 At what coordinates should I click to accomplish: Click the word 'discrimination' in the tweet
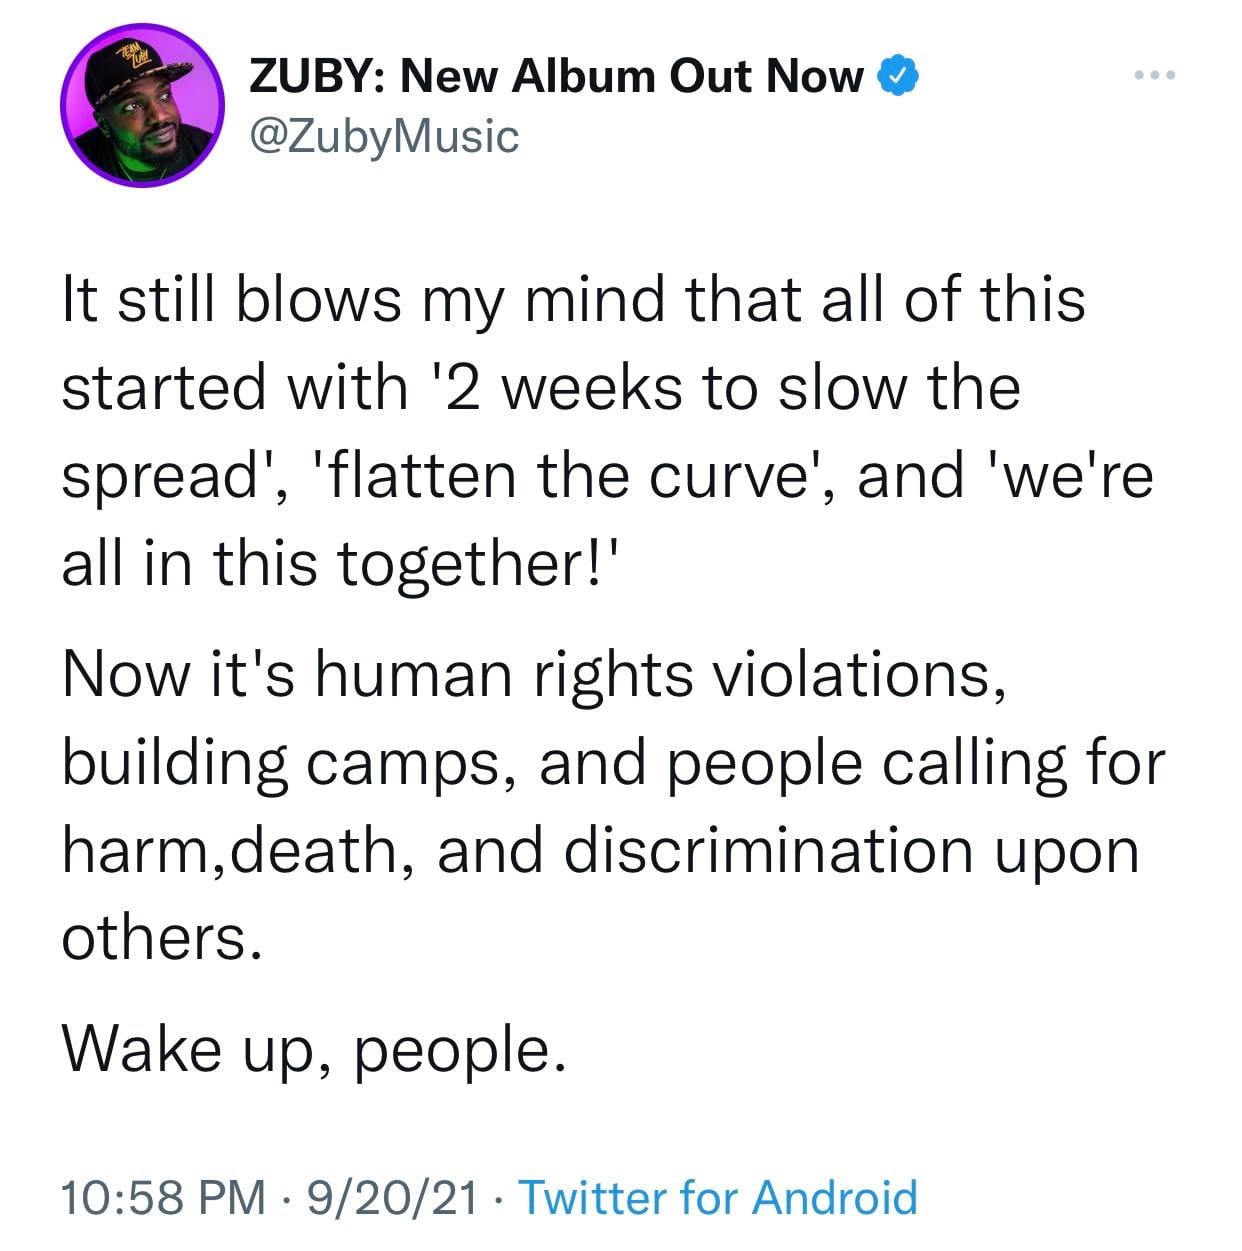tap(768, 850)
